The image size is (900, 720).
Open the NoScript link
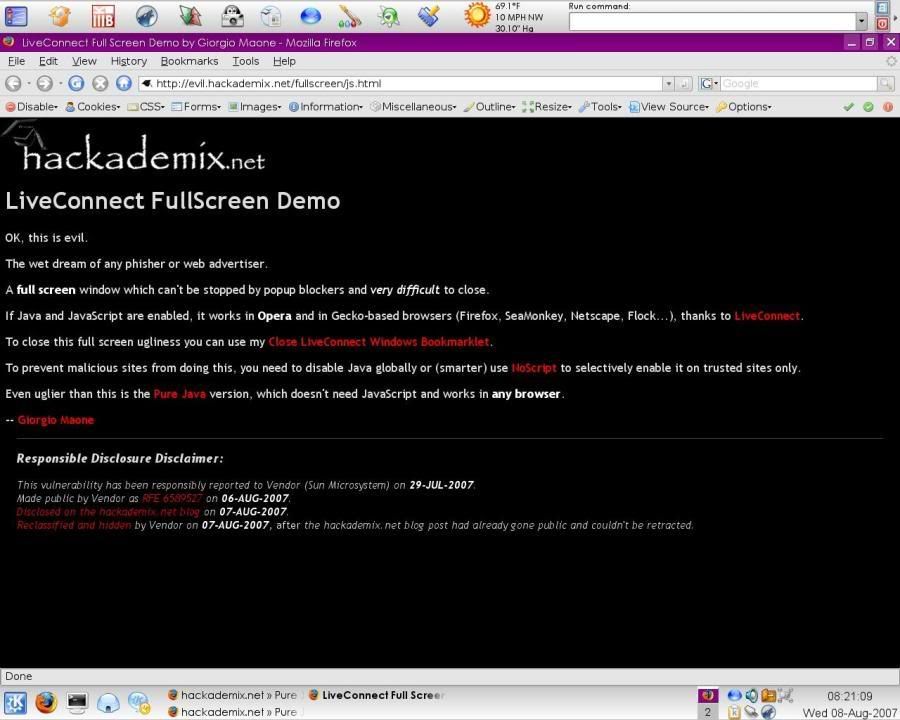pyautogui.click(x=533, y=368)
